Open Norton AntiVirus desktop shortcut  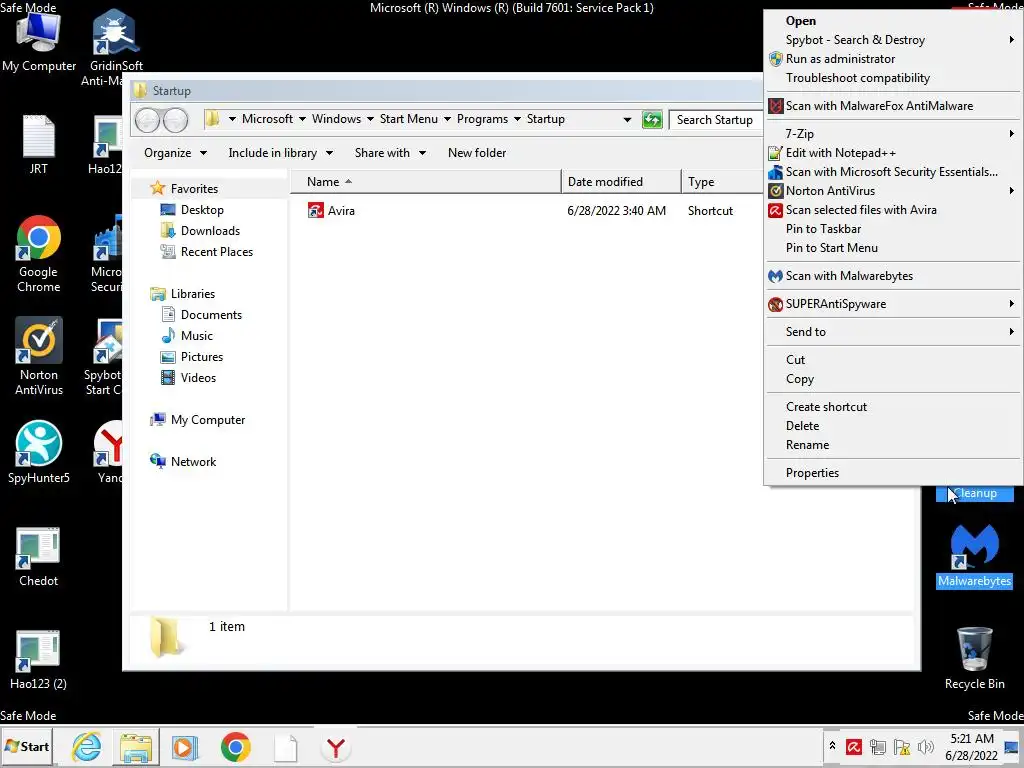39,356
